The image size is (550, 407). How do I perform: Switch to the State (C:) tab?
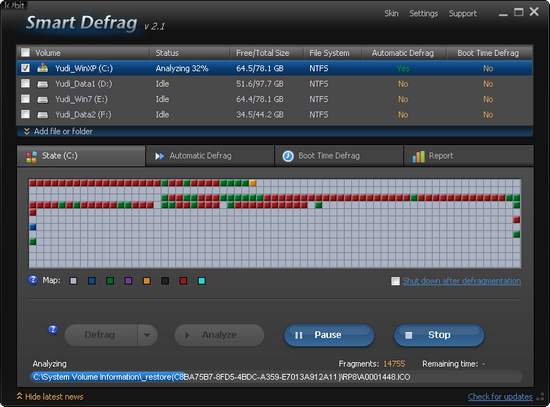(x=81, y=156)
